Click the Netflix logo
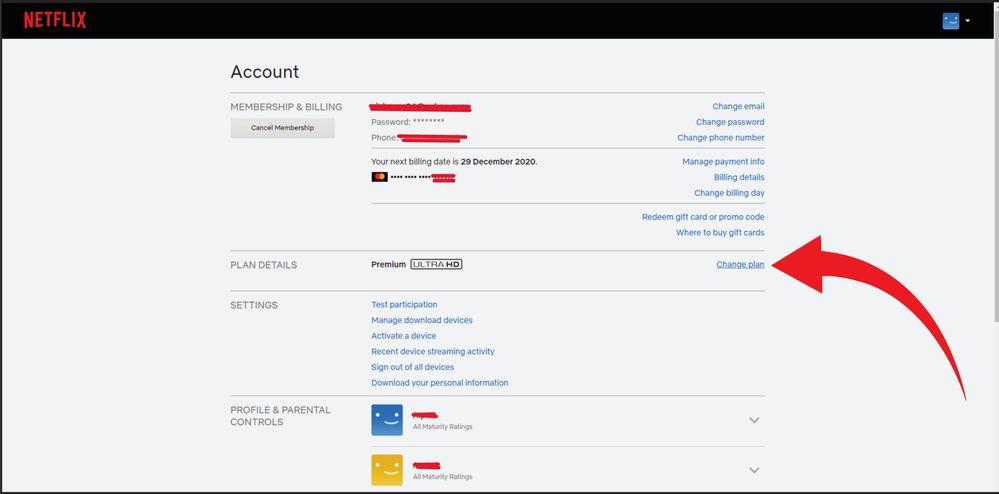 click(55, 20)
